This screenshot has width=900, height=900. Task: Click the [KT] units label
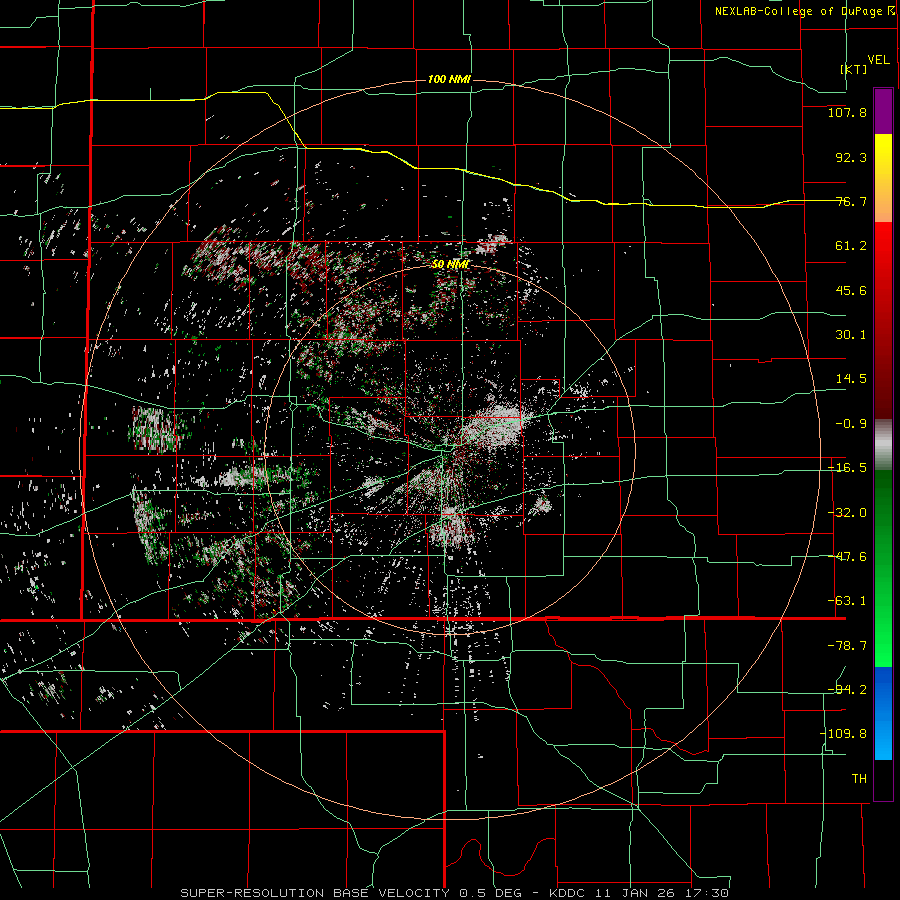tap(854, 69)
